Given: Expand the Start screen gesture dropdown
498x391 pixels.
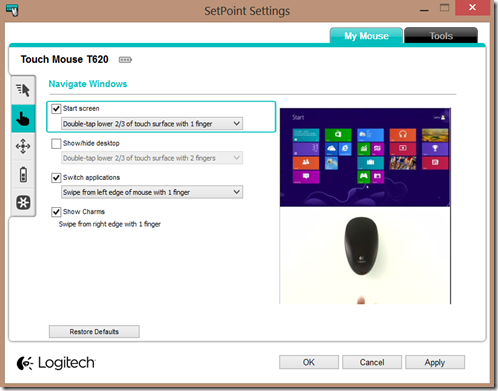Looking at the screenshot, I should pyautogui.click(x=152, y=124).
